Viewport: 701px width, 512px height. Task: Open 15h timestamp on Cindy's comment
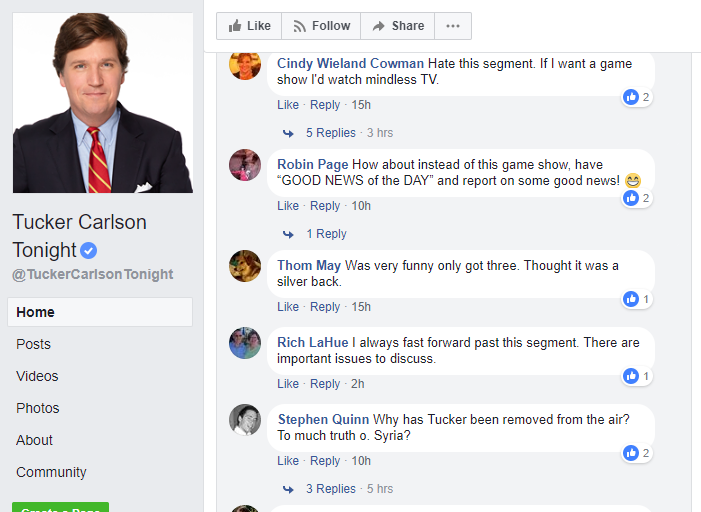[x=361, y=105]
